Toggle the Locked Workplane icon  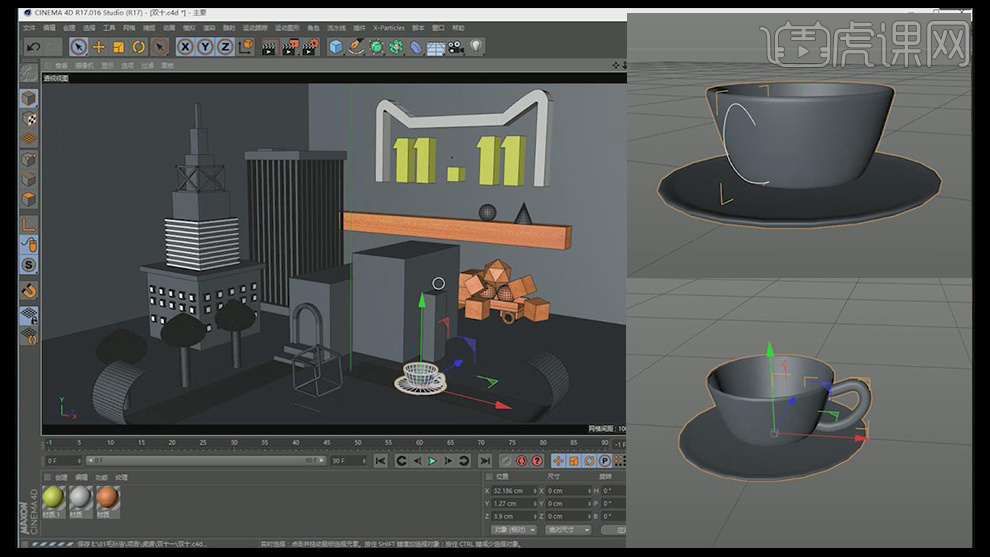(29, 314)
